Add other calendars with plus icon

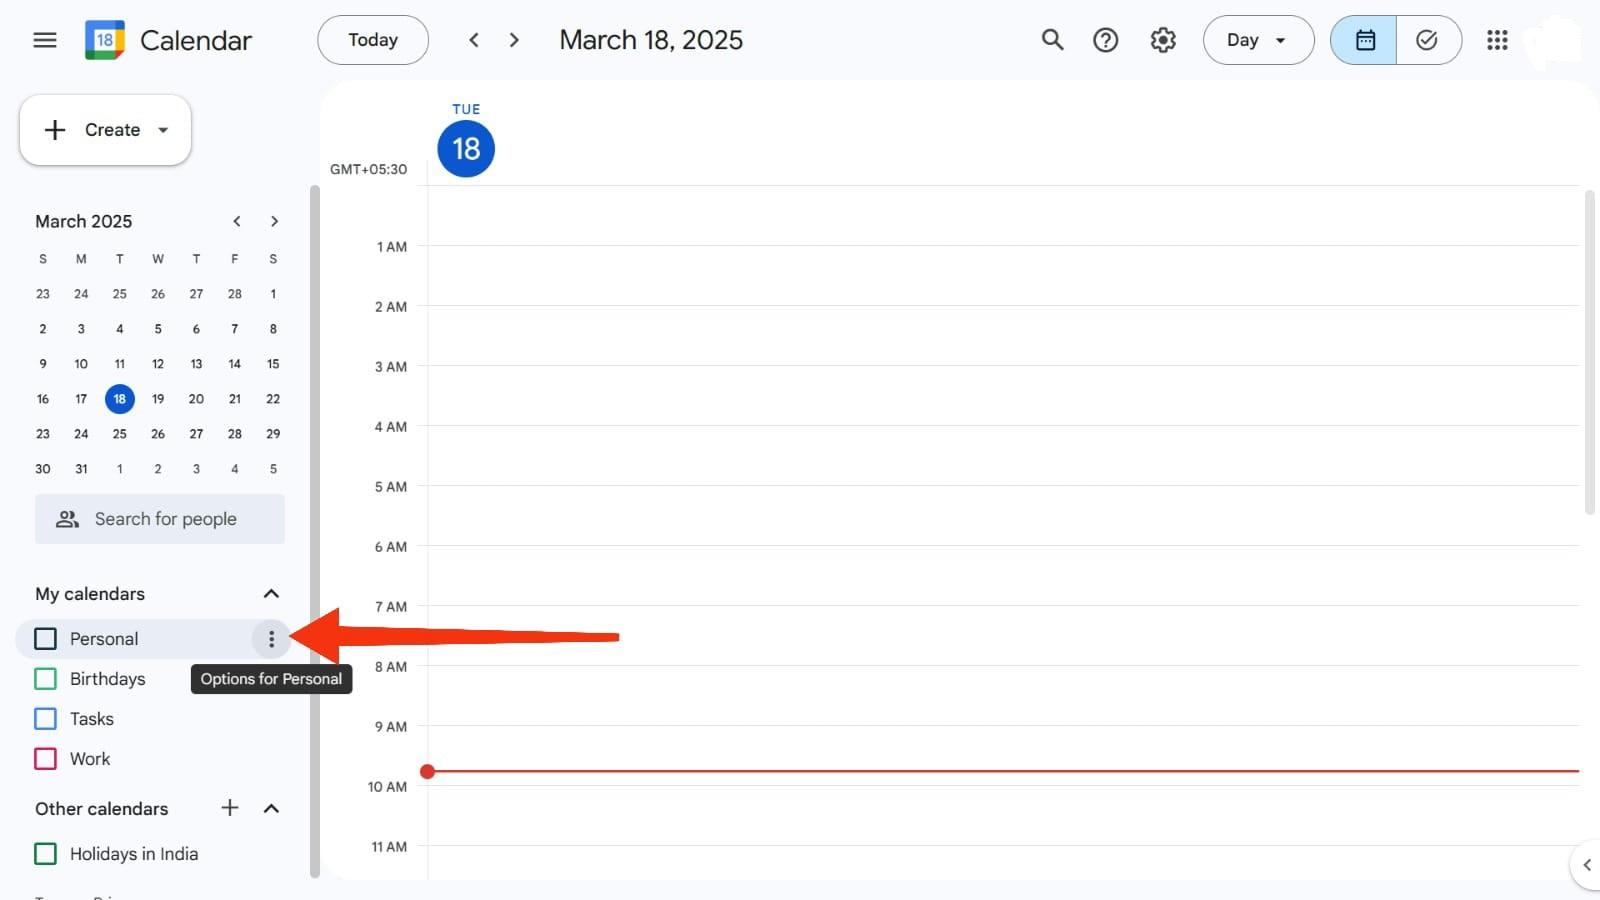(230, 808)
